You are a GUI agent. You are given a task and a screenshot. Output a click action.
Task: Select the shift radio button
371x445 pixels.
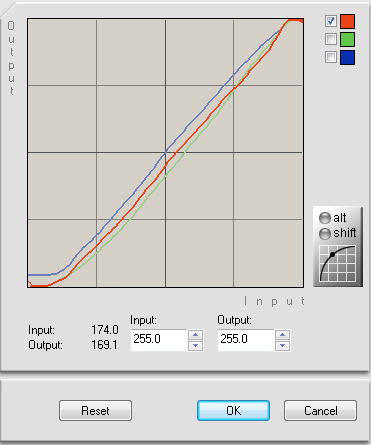click(x=325, y=233)
